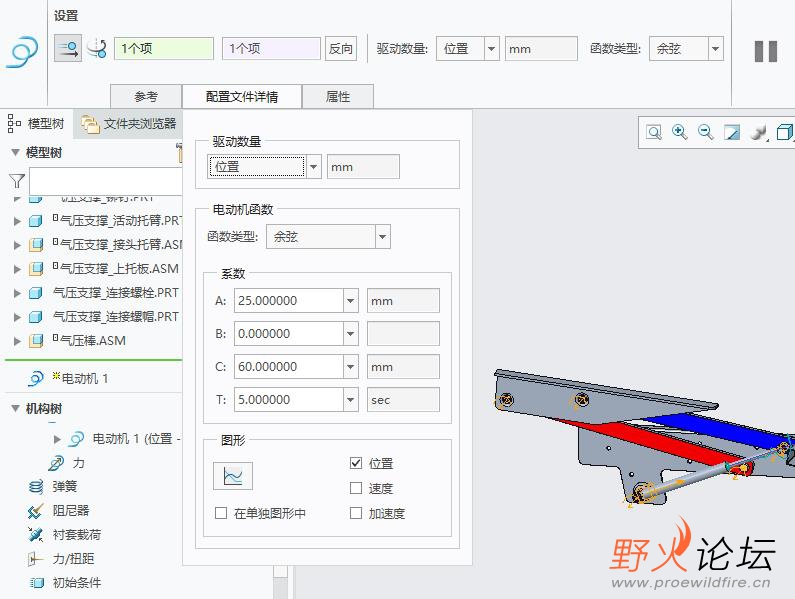Viewport: 795px width, 599px height.
Task: Select 力 item in mechanism tree
Action: click(79, 463)
